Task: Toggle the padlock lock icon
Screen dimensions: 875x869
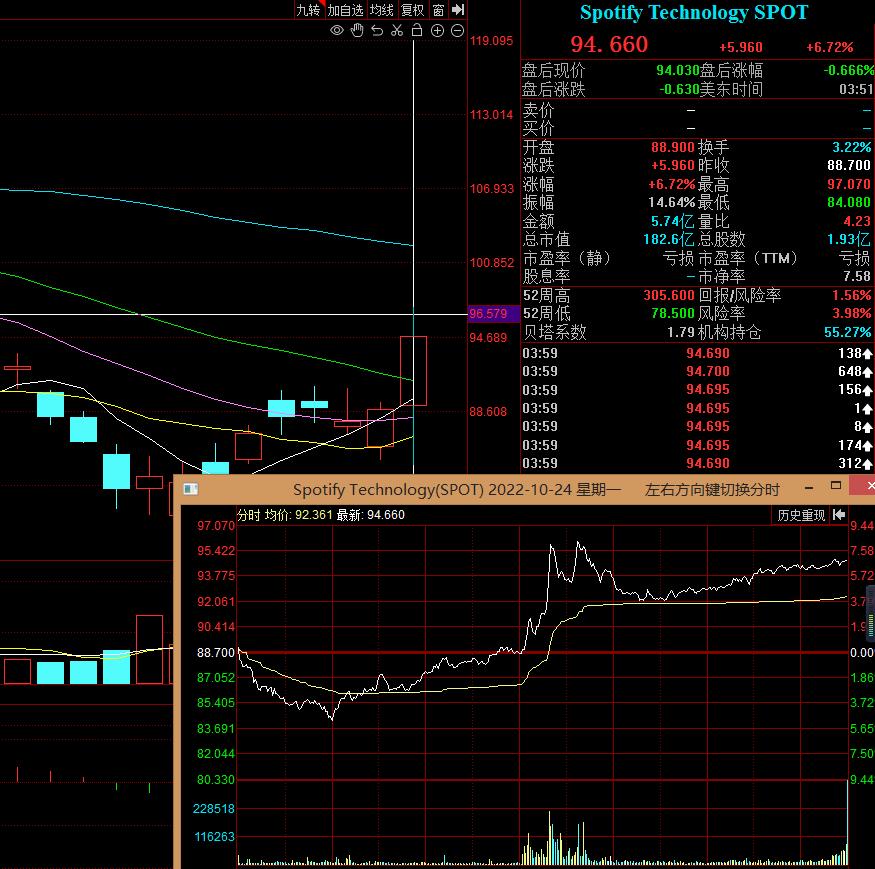Action: [417, 30]
